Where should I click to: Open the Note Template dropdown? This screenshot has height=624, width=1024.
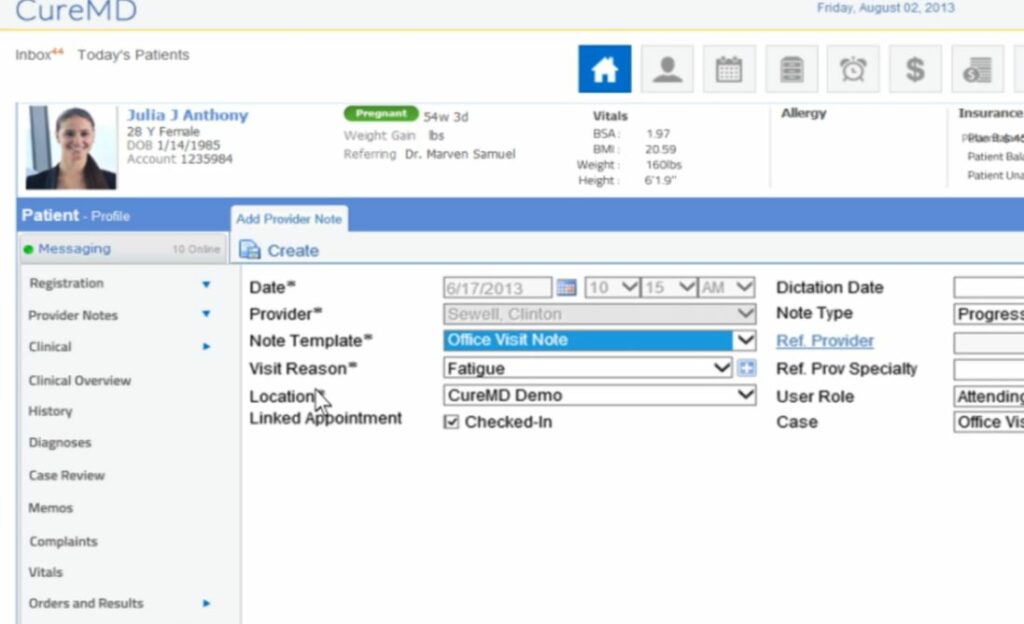600,340
